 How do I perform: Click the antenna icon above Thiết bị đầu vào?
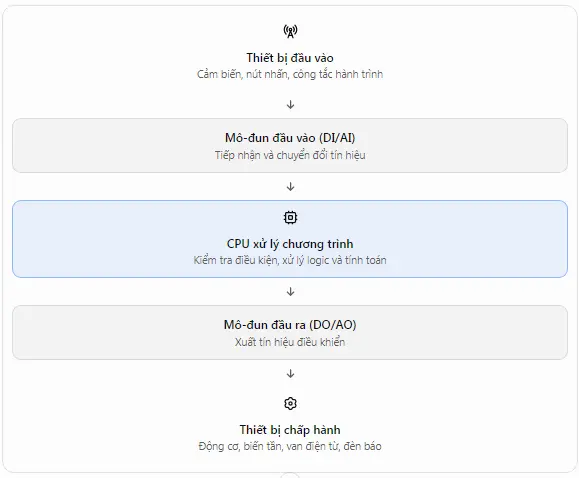point(290,31)
